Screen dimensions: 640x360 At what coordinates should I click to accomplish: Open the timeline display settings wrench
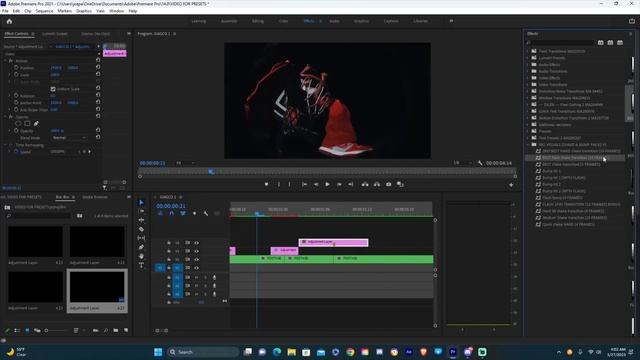pos(206,213)
